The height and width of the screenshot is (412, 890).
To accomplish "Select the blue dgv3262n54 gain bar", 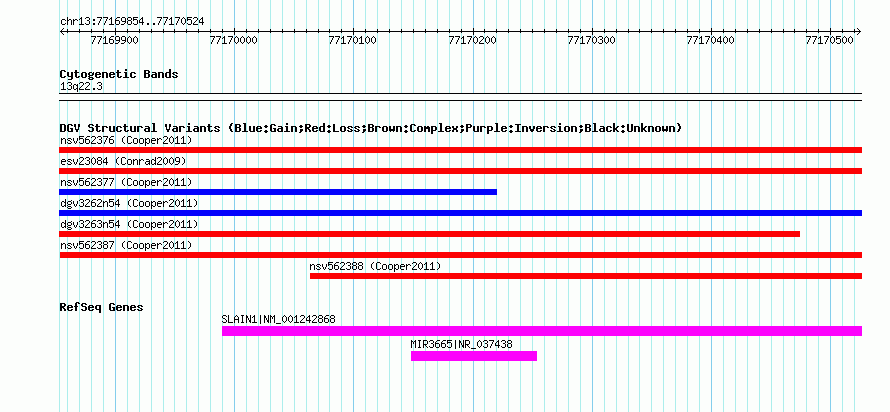I will tap(460, 213).
